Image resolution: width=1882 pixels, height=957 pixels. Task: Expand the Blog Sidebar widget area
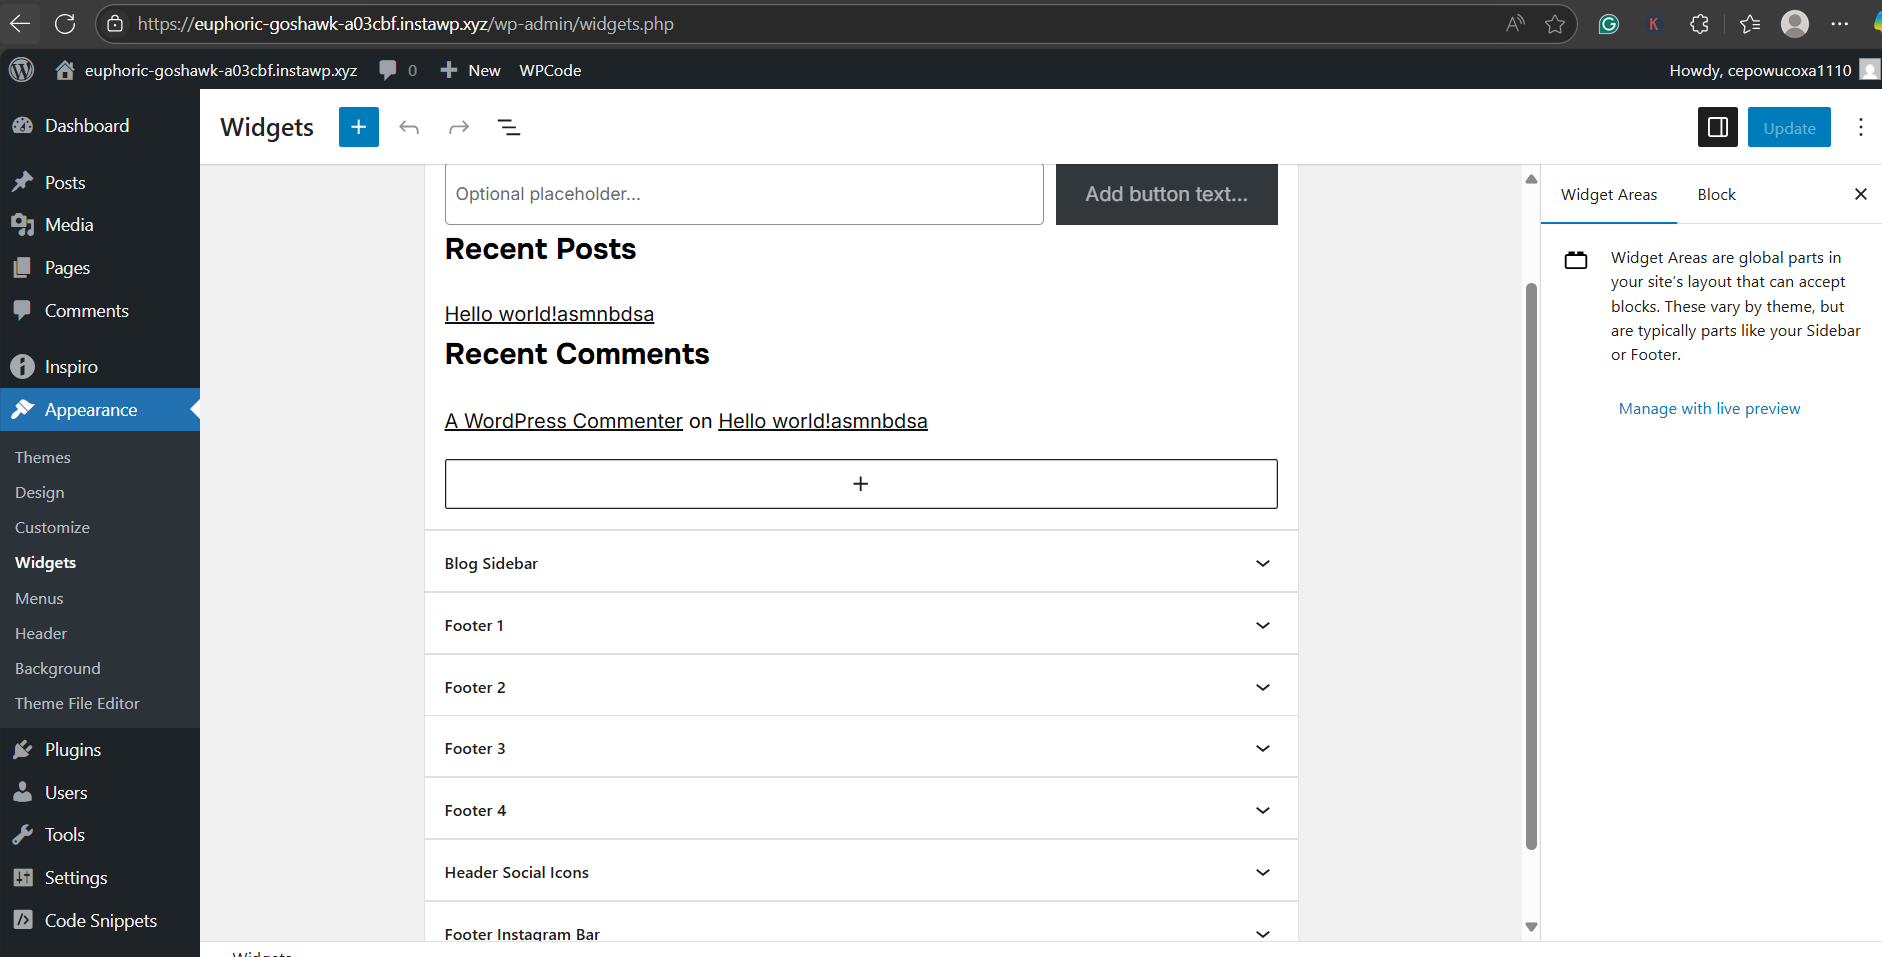(x=861, y=563)
